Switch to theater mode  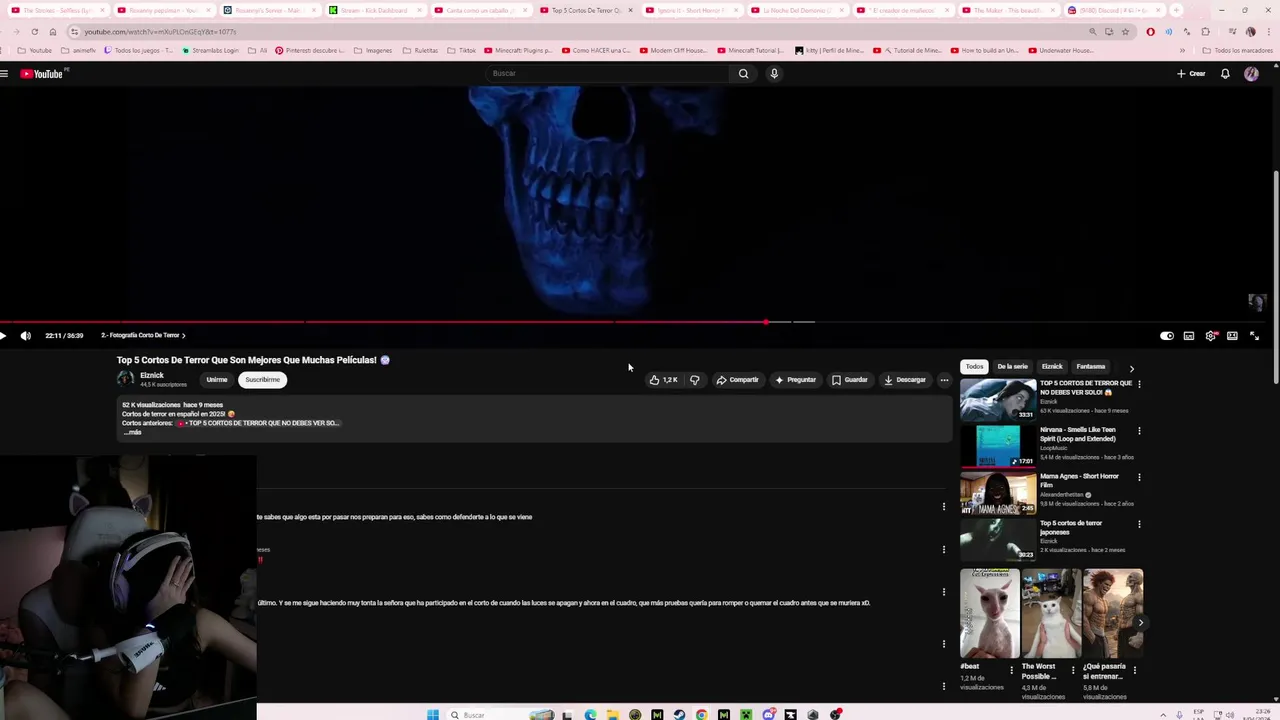point(1233,336)
